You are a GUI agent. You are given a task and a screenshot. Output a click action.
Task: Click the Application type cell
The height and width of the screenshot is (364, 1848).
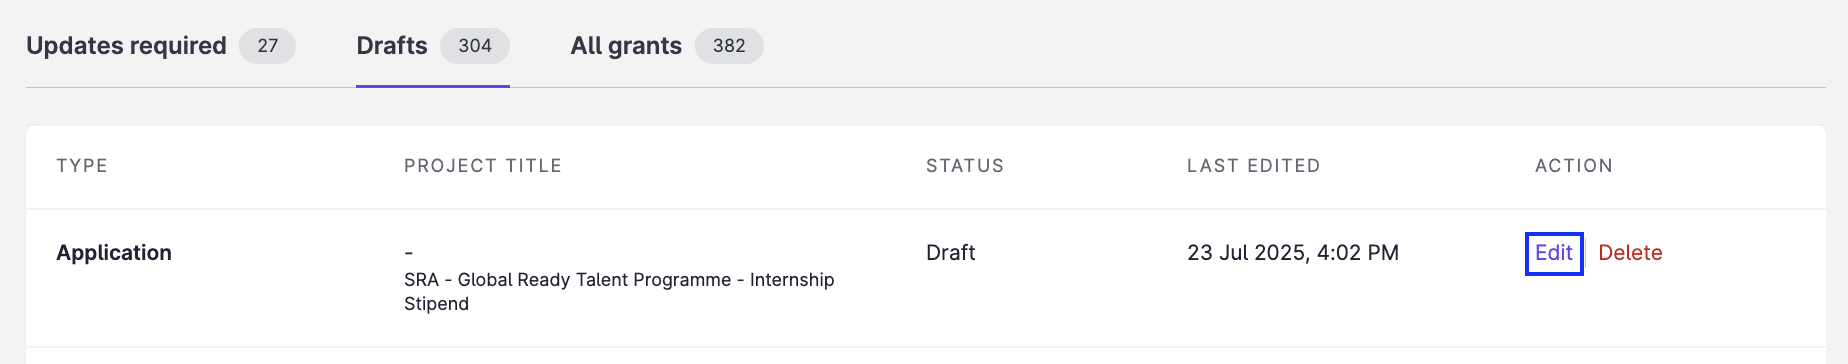114,253
